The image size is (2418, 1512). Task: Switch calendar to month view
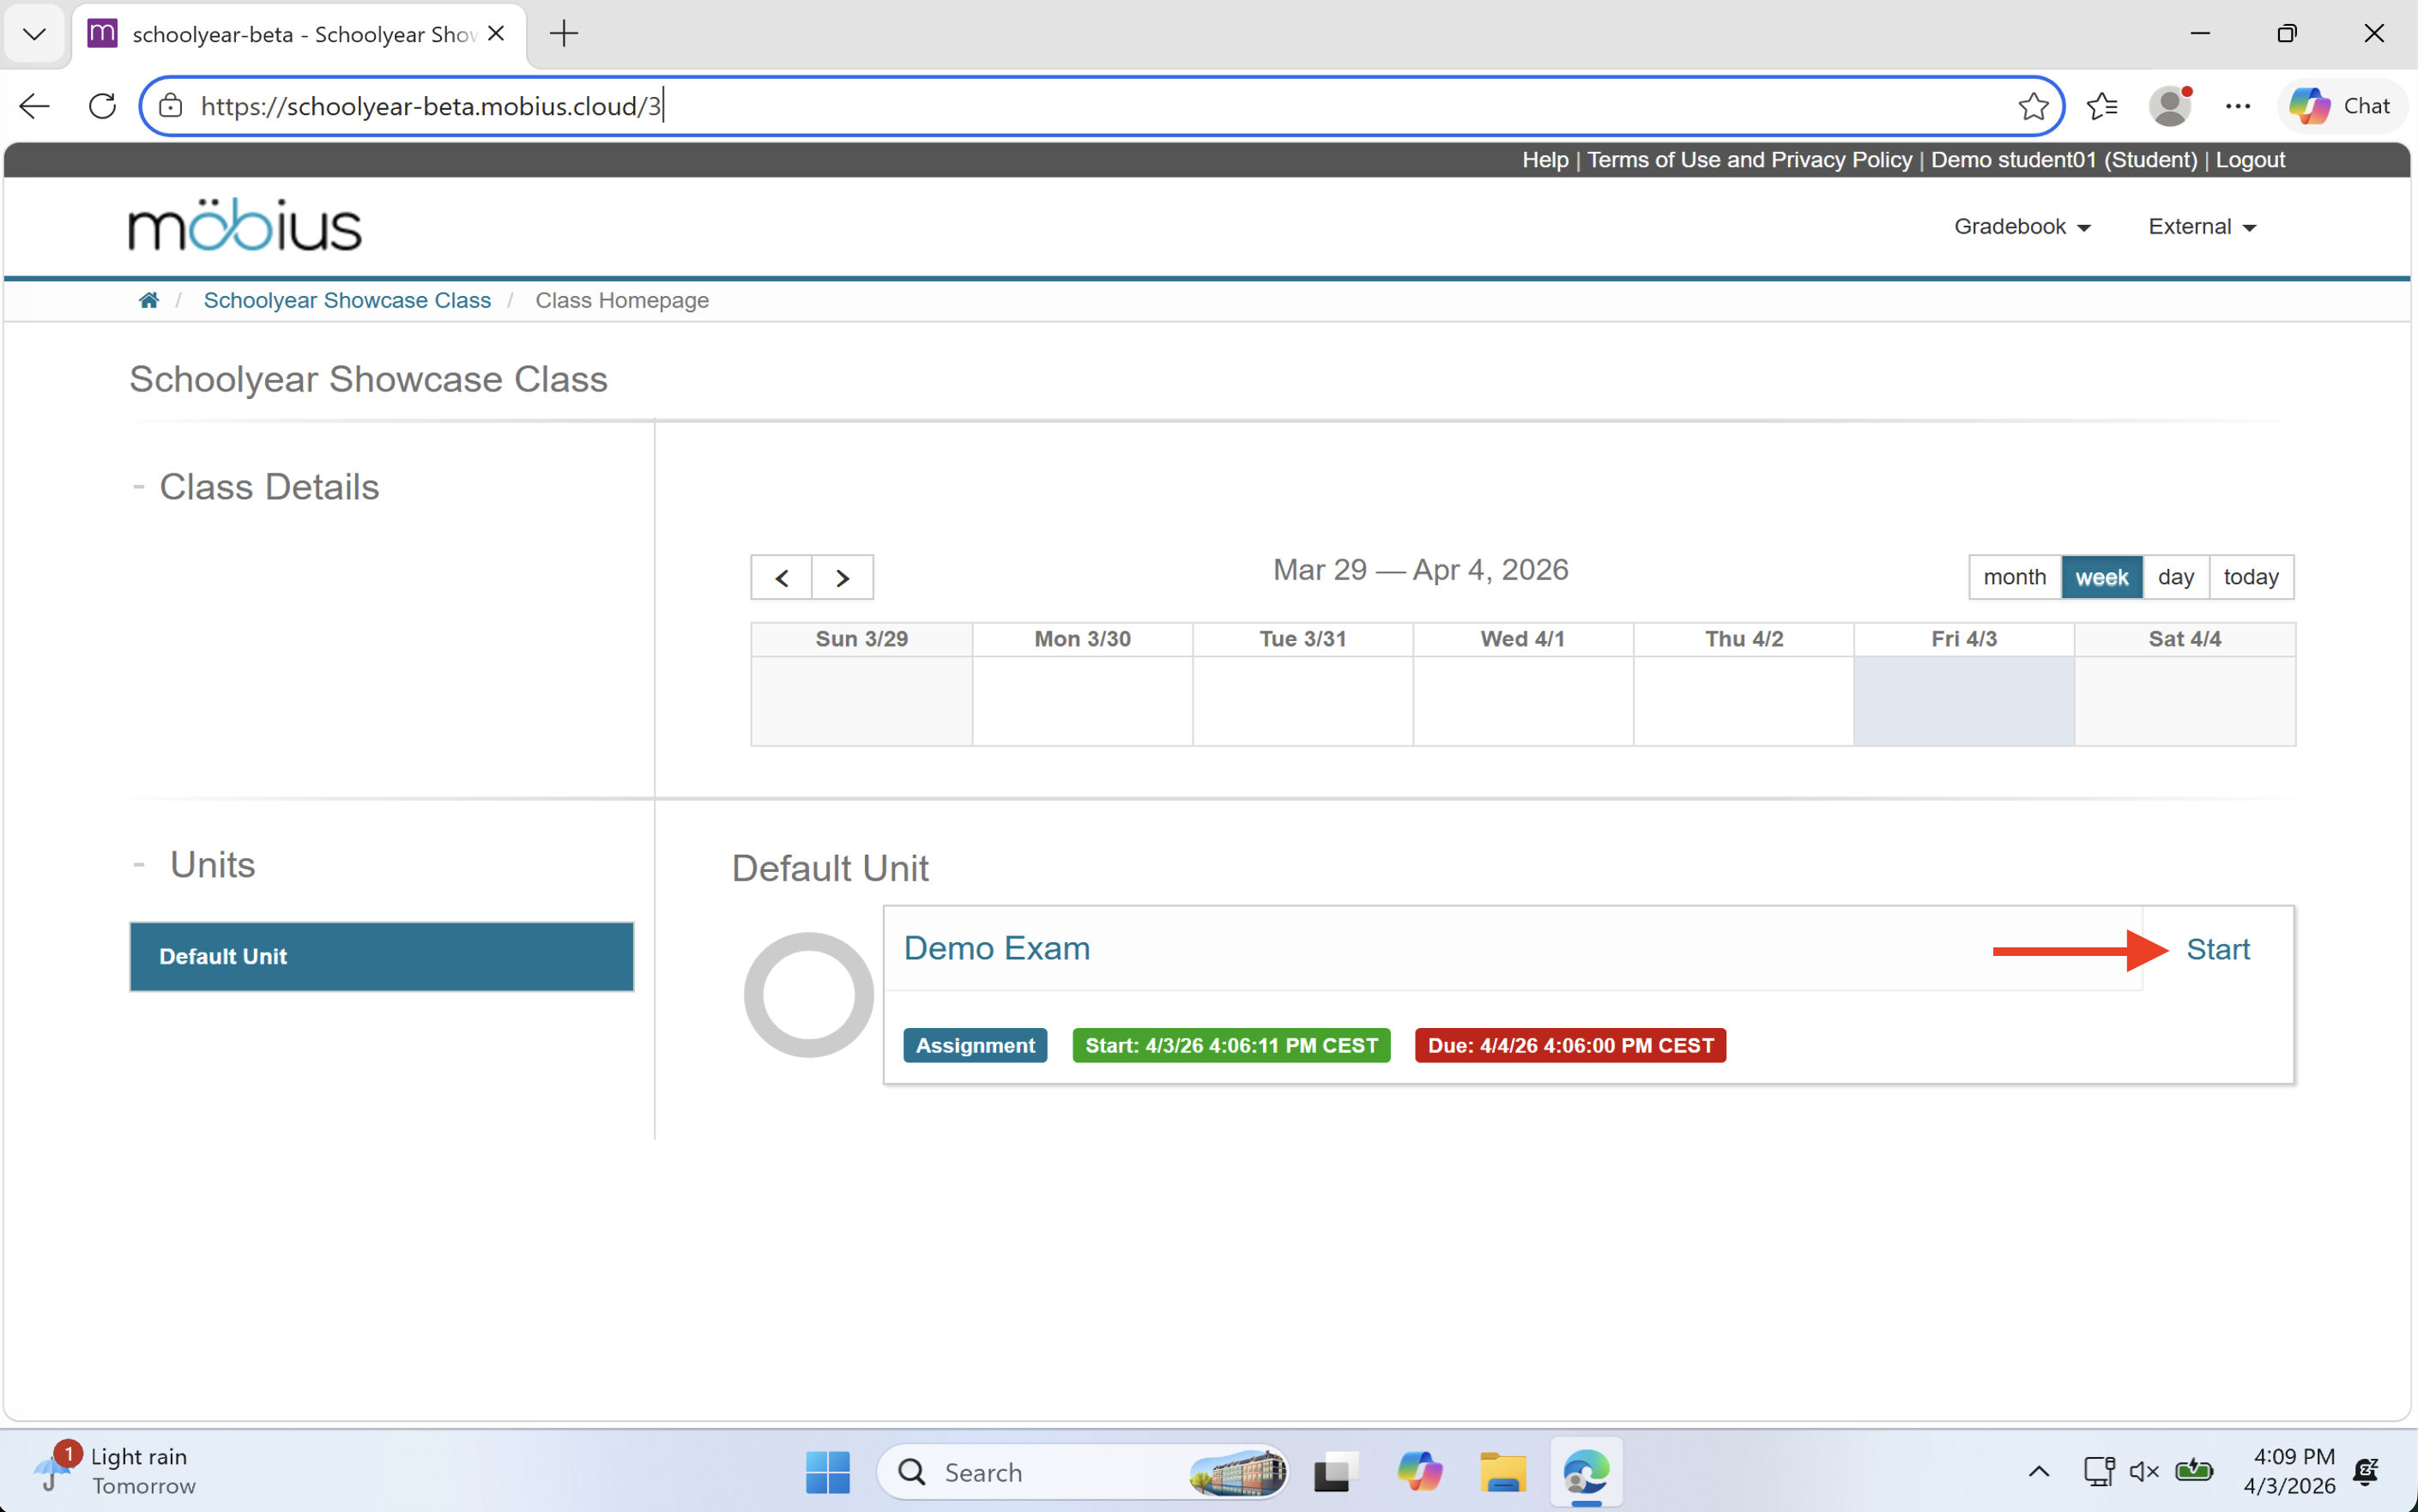tap(2014, 577)
